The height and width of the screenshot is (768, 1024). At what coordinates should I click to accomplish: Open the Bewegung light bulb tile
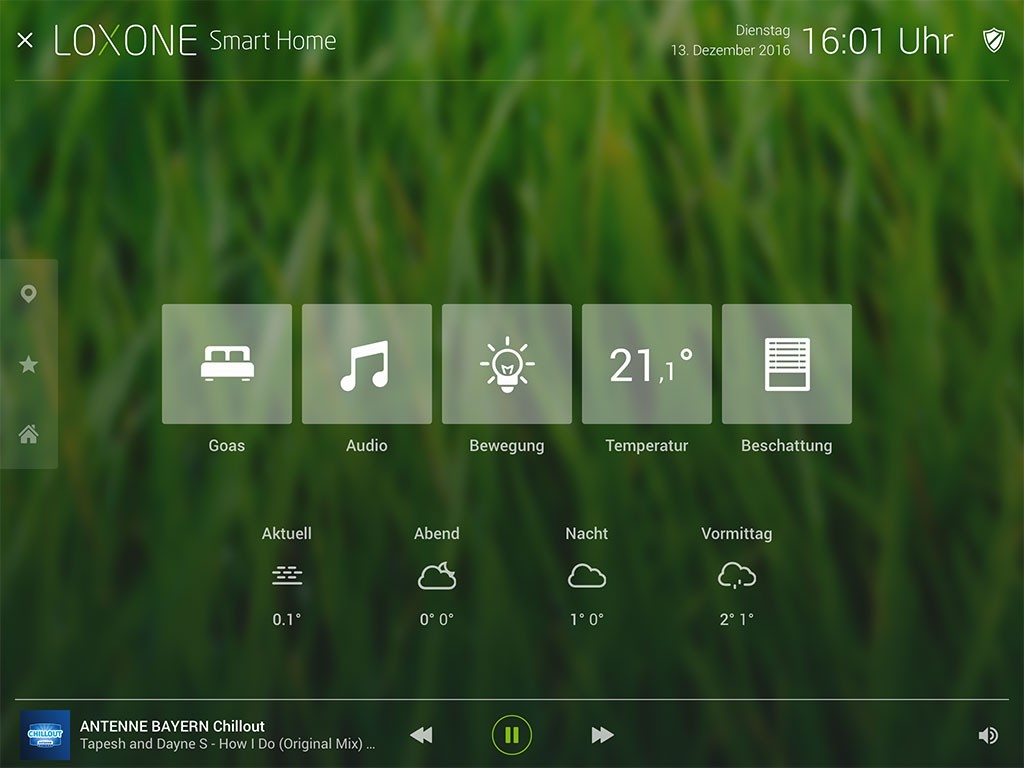click(507, 364)
